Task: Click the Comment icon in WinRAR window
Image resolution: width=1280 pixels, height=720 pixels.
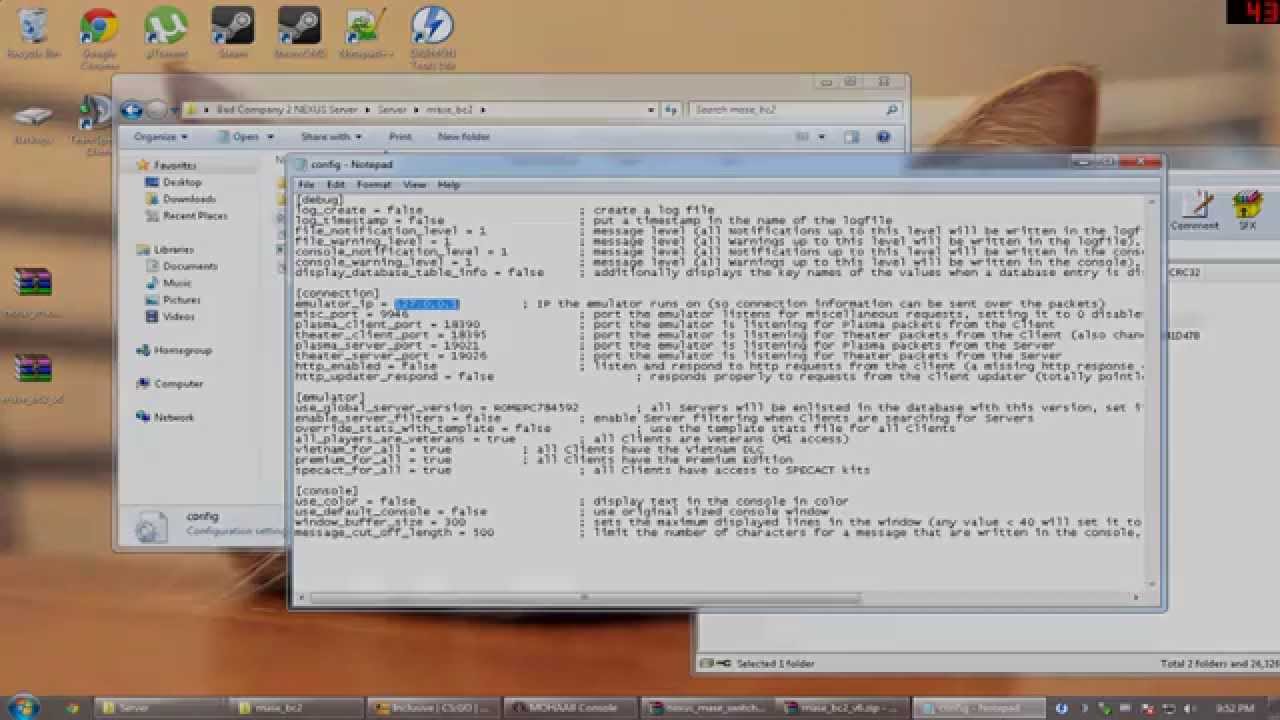Action: point(1195,210)
